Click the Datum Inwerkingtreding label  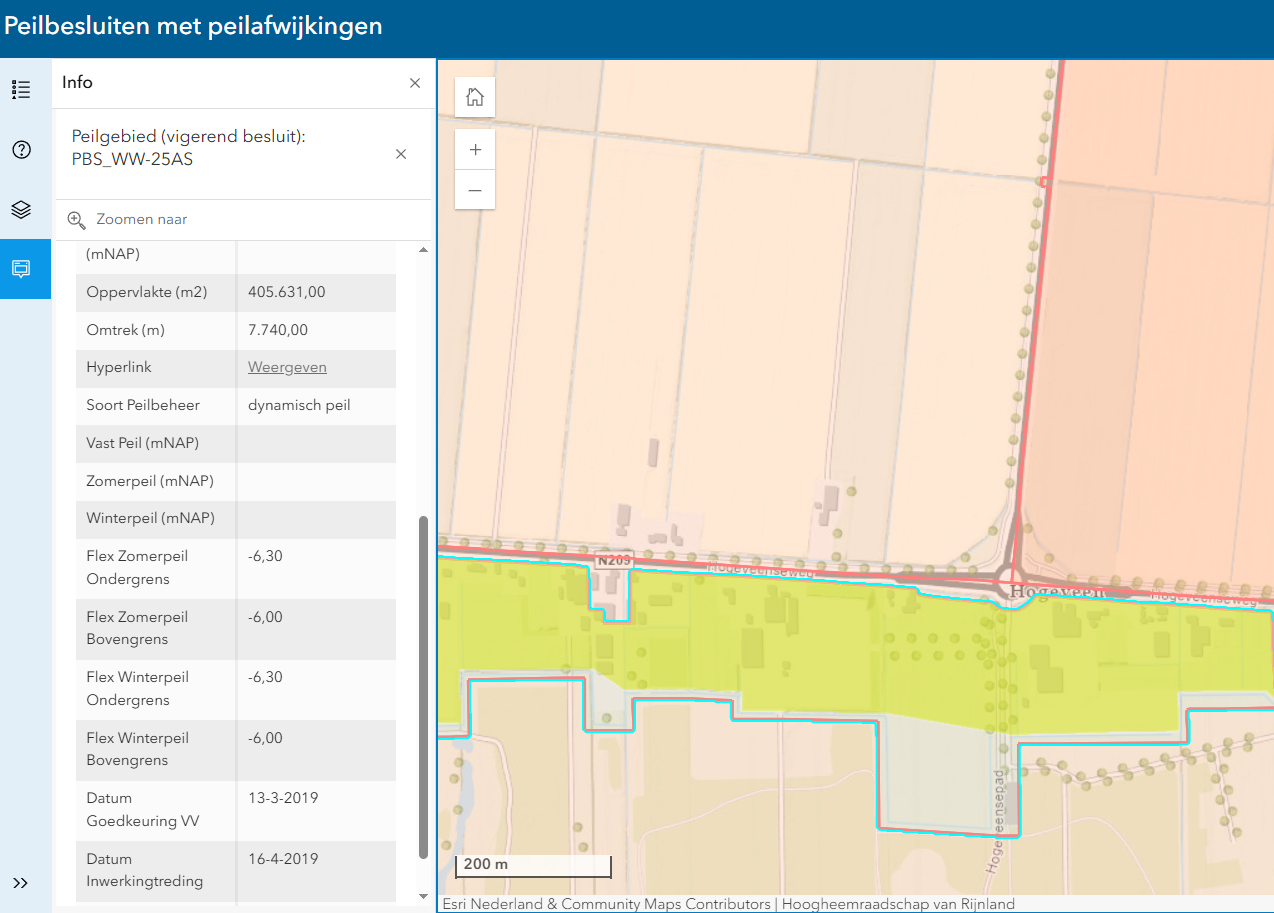(x=145, y=870)
